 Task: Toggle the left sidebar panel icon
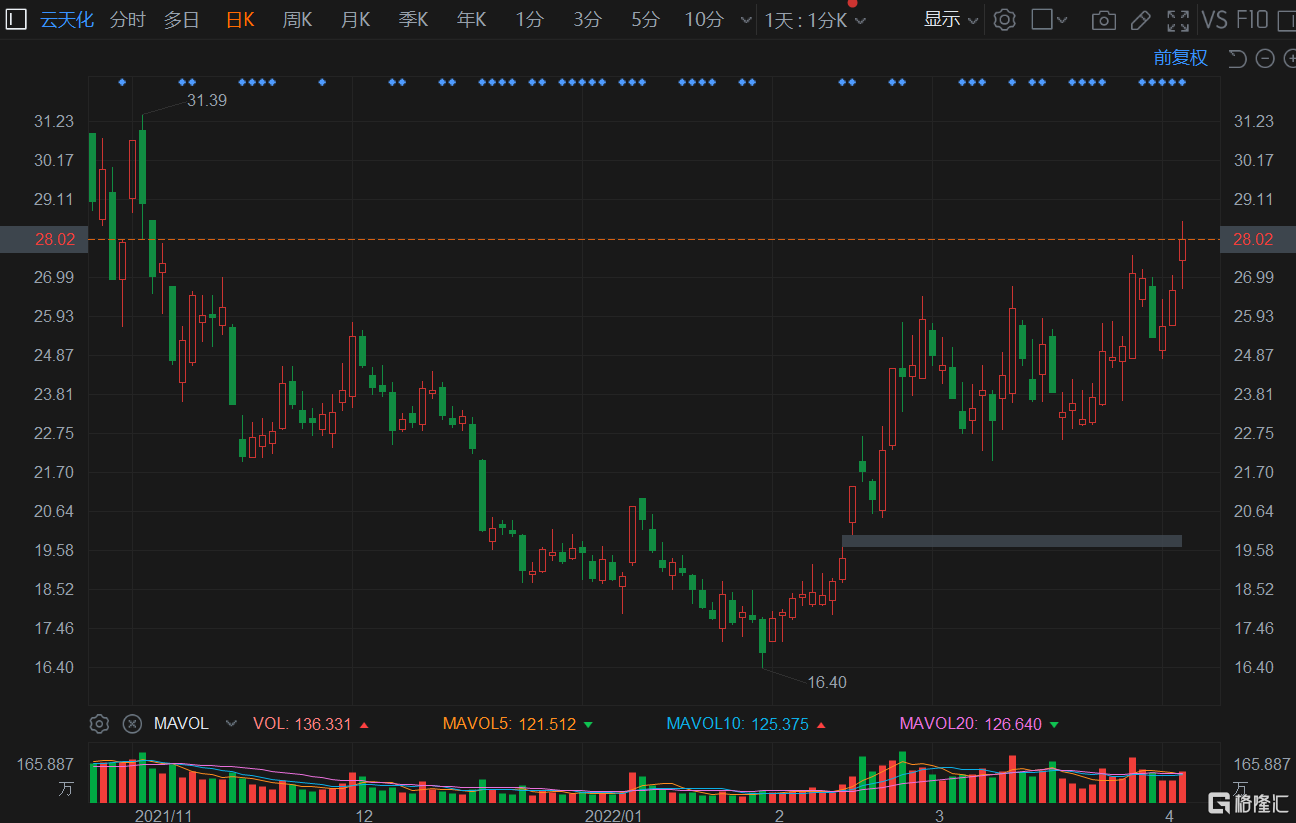[x=17, y=19]
